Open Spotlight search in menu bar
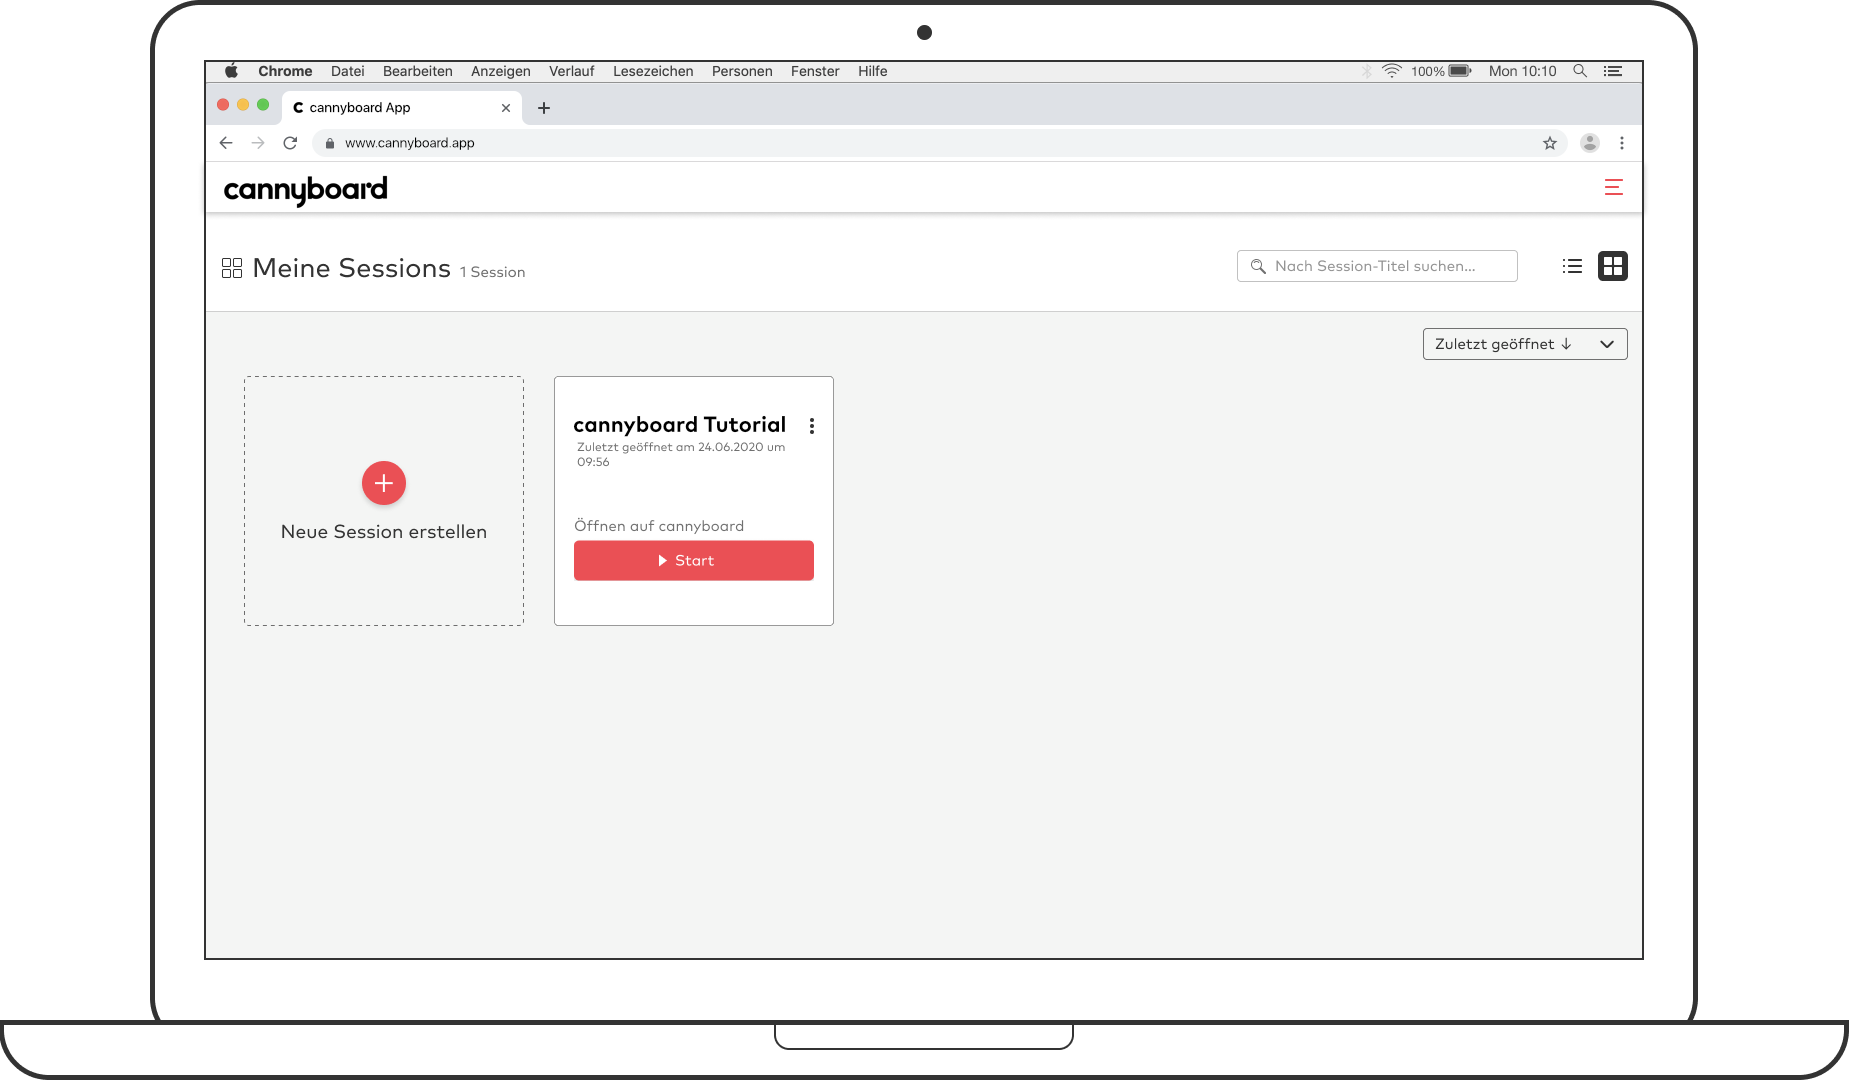This screenshot has width=1850, height=1080. pos(1580,71)
